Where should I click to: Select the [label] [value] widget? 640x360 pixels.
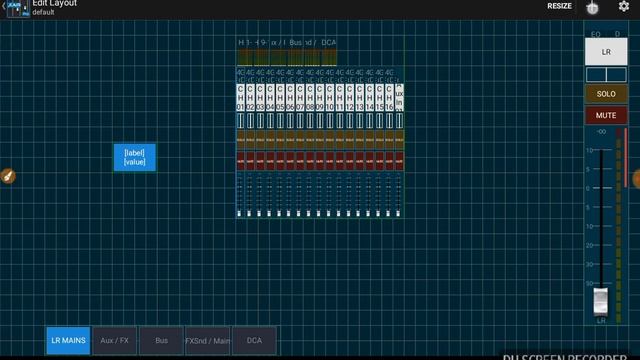(135, 157)
